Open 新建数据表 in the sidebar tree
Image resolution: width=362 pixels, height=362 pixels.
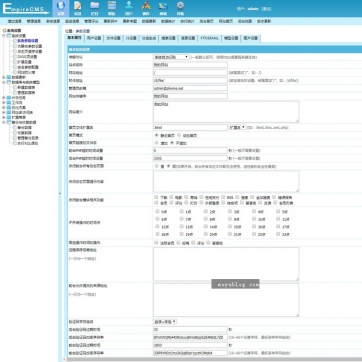pos(26,87)
